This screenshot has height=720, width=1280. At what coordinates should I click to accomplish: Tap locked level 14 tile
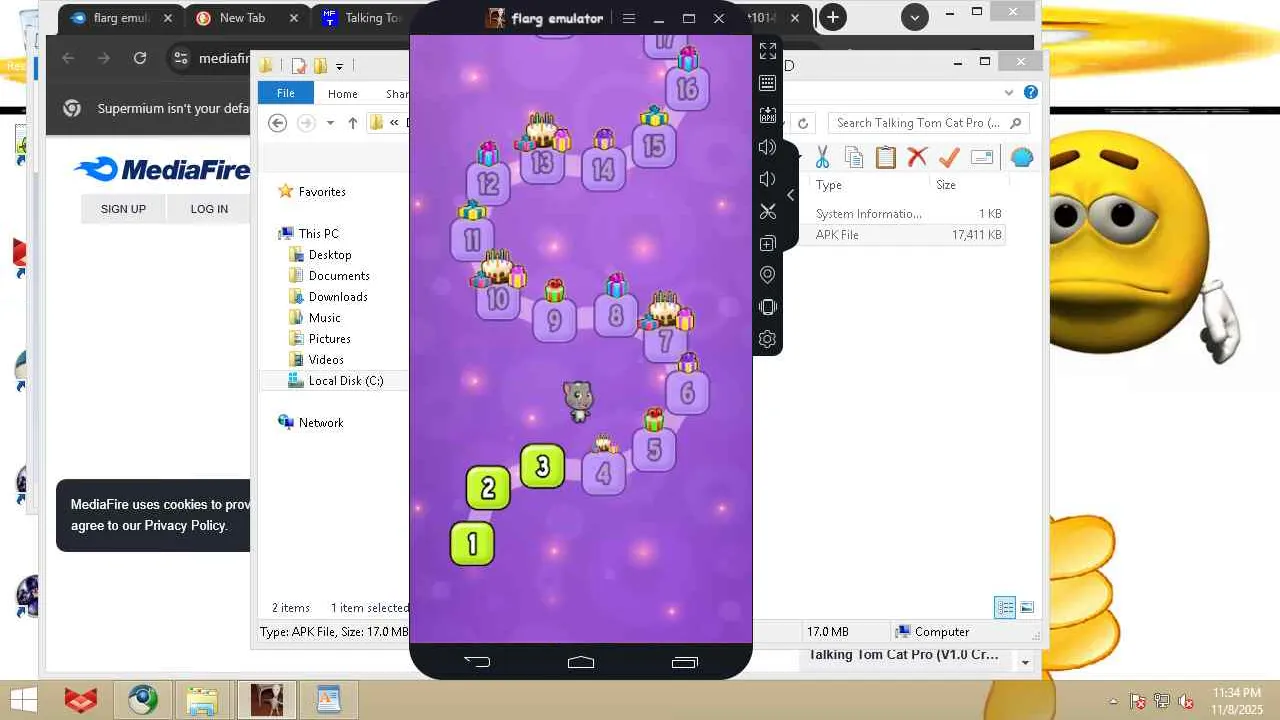(604, 169)
